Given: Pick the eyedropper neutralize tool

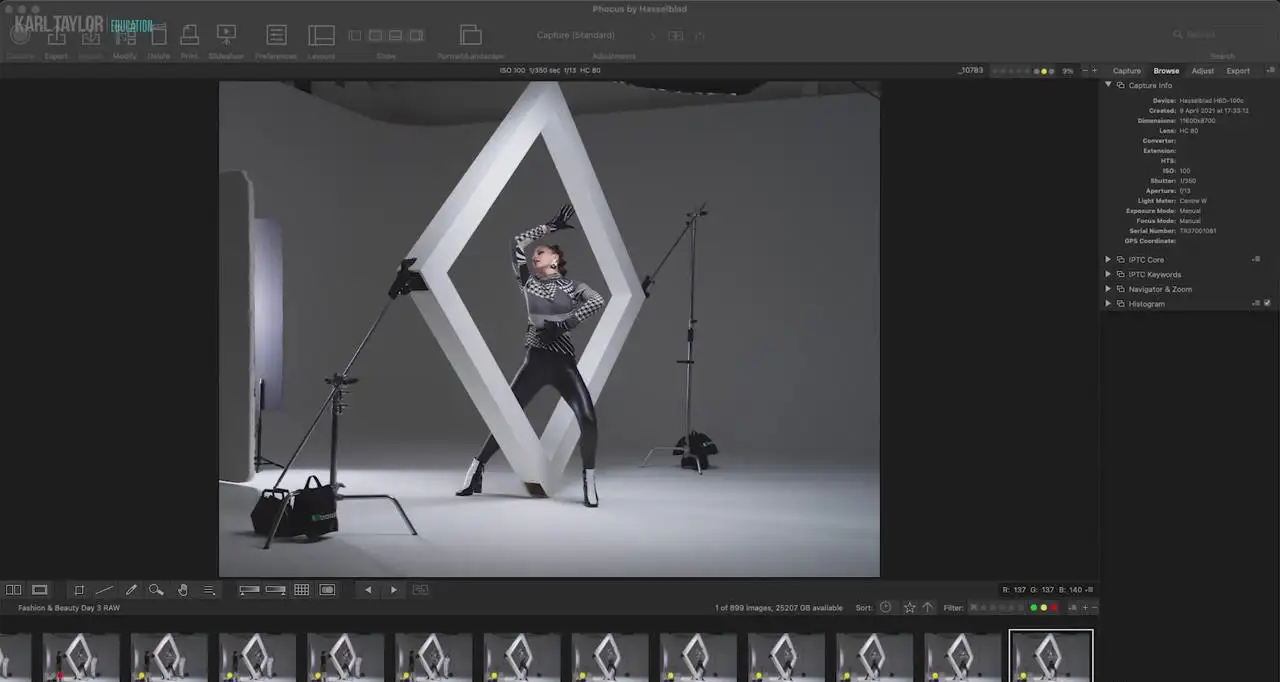Looking at the screenshot, I should pyautogui.click(x=130, y=590).
